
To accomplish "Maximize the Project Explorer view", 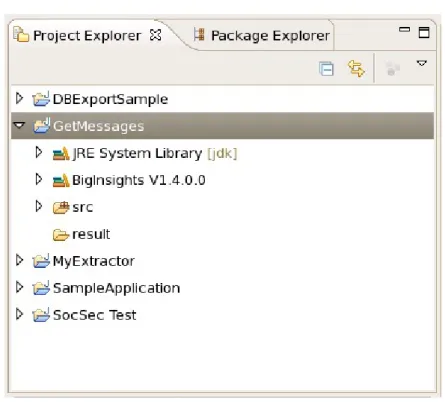I will tap(424, 32).
